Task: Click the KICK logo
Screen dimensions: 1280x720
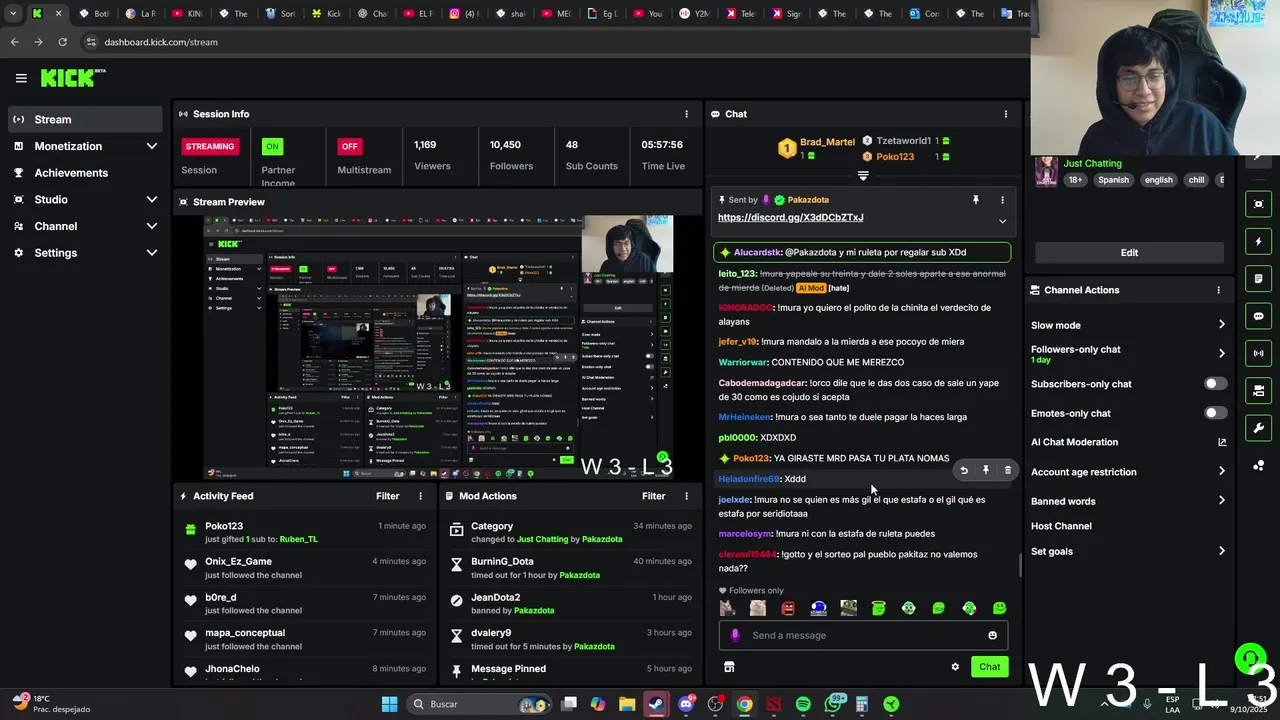Action: (72, 78)
